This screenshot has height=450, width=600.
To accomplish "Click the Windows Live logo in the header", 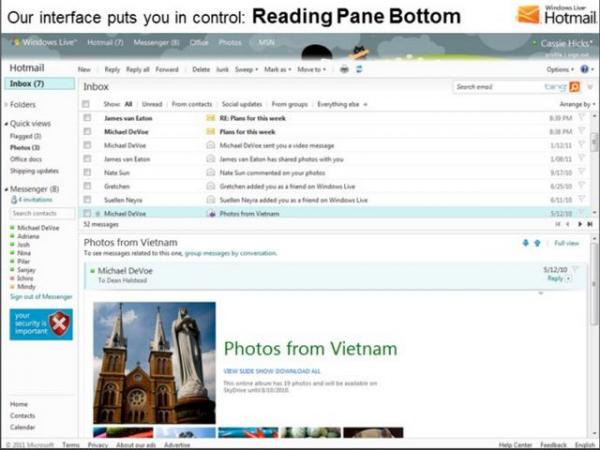I will [45, 42].
